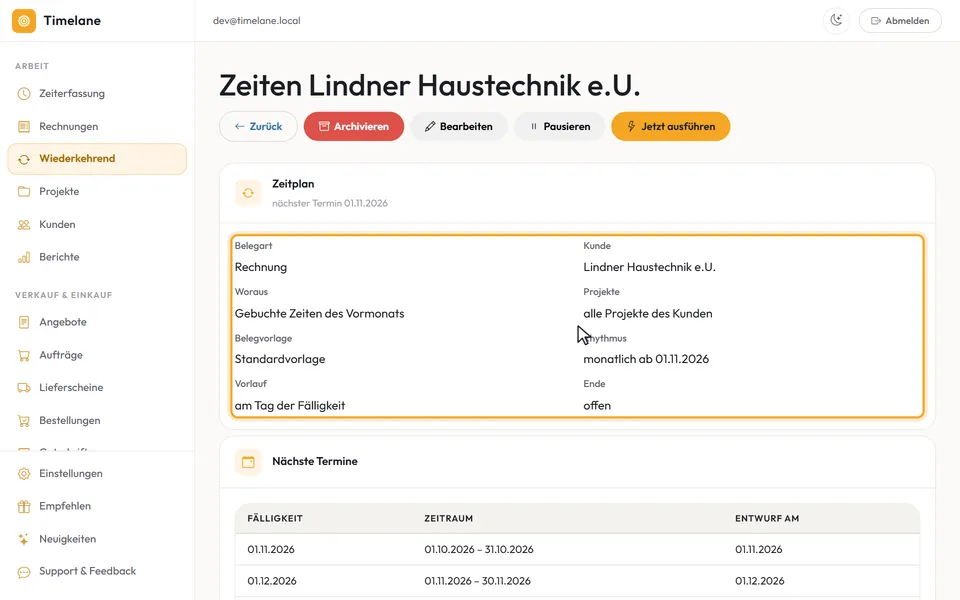The width and height of the screenshot is (960, 600).
Task: Click 'nächster Termin 01.11.2026' text
Action: pos(330,203)
